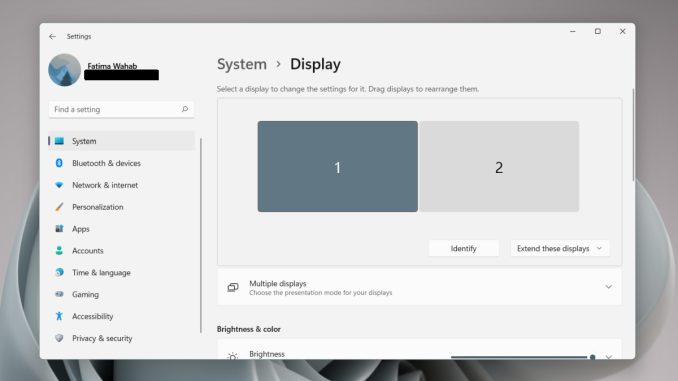Open Personalization settings
The image size is (678, 381).
pos(122,207)
